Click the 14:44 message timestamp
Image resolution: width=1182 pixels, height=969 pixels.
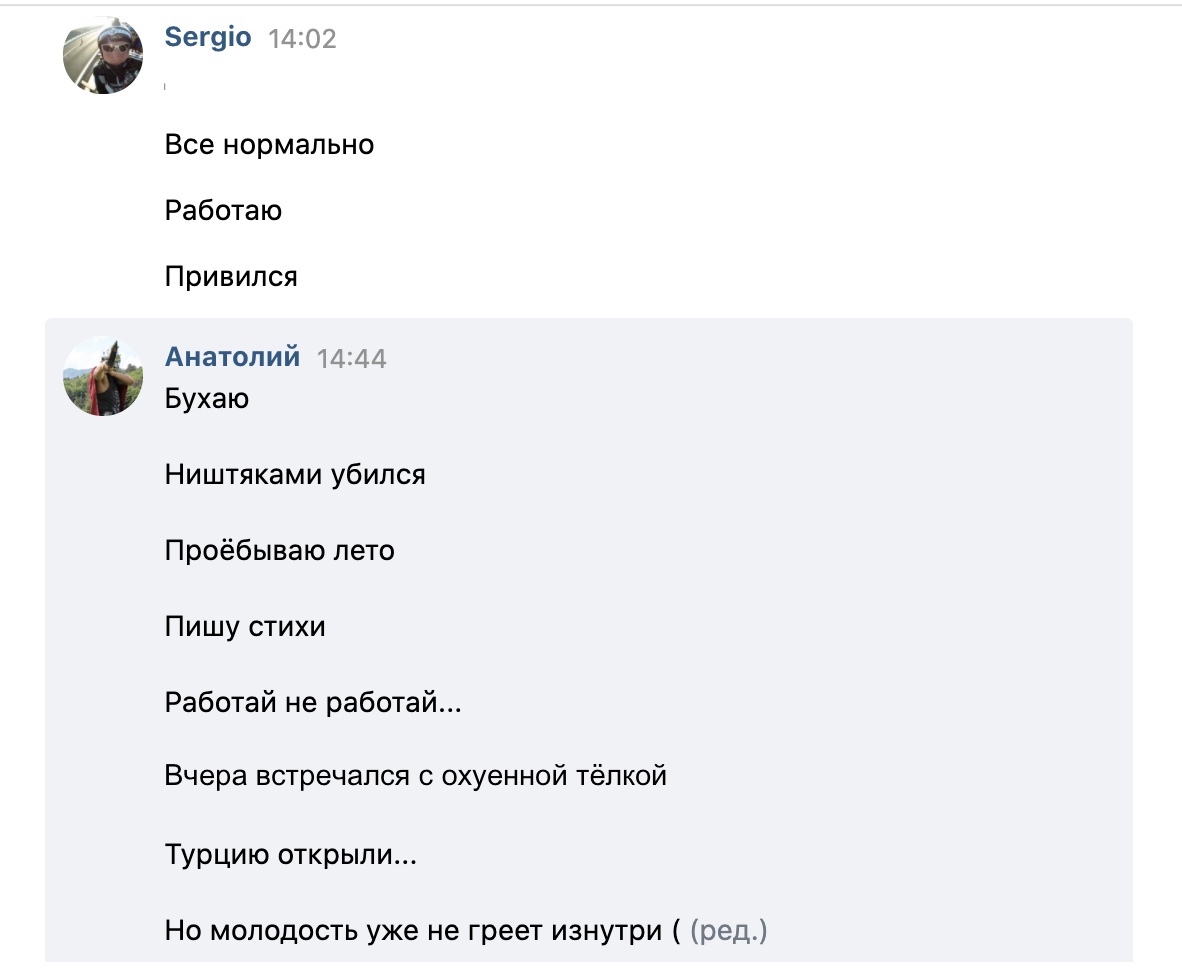[x=351, y=358]
